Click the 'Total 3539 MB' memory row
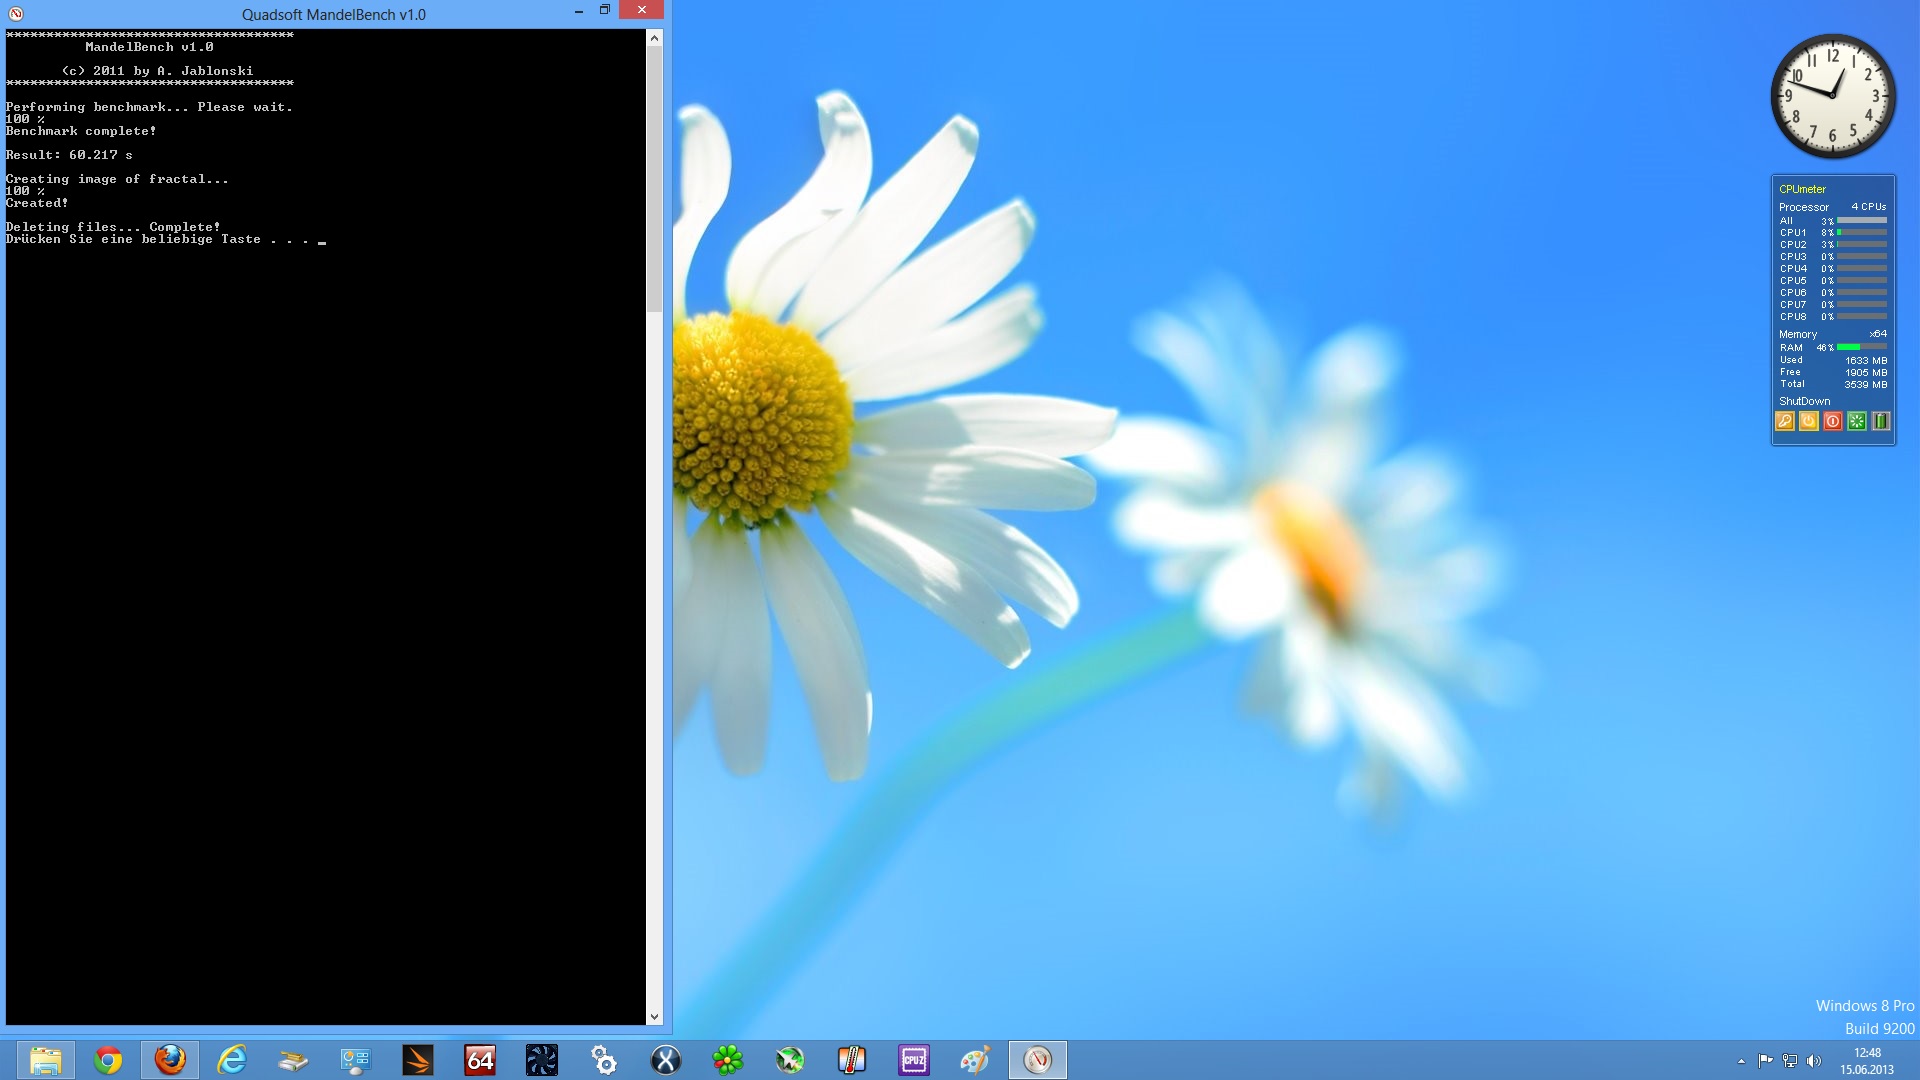The image size is (1920, 1080). point(1833,384)
